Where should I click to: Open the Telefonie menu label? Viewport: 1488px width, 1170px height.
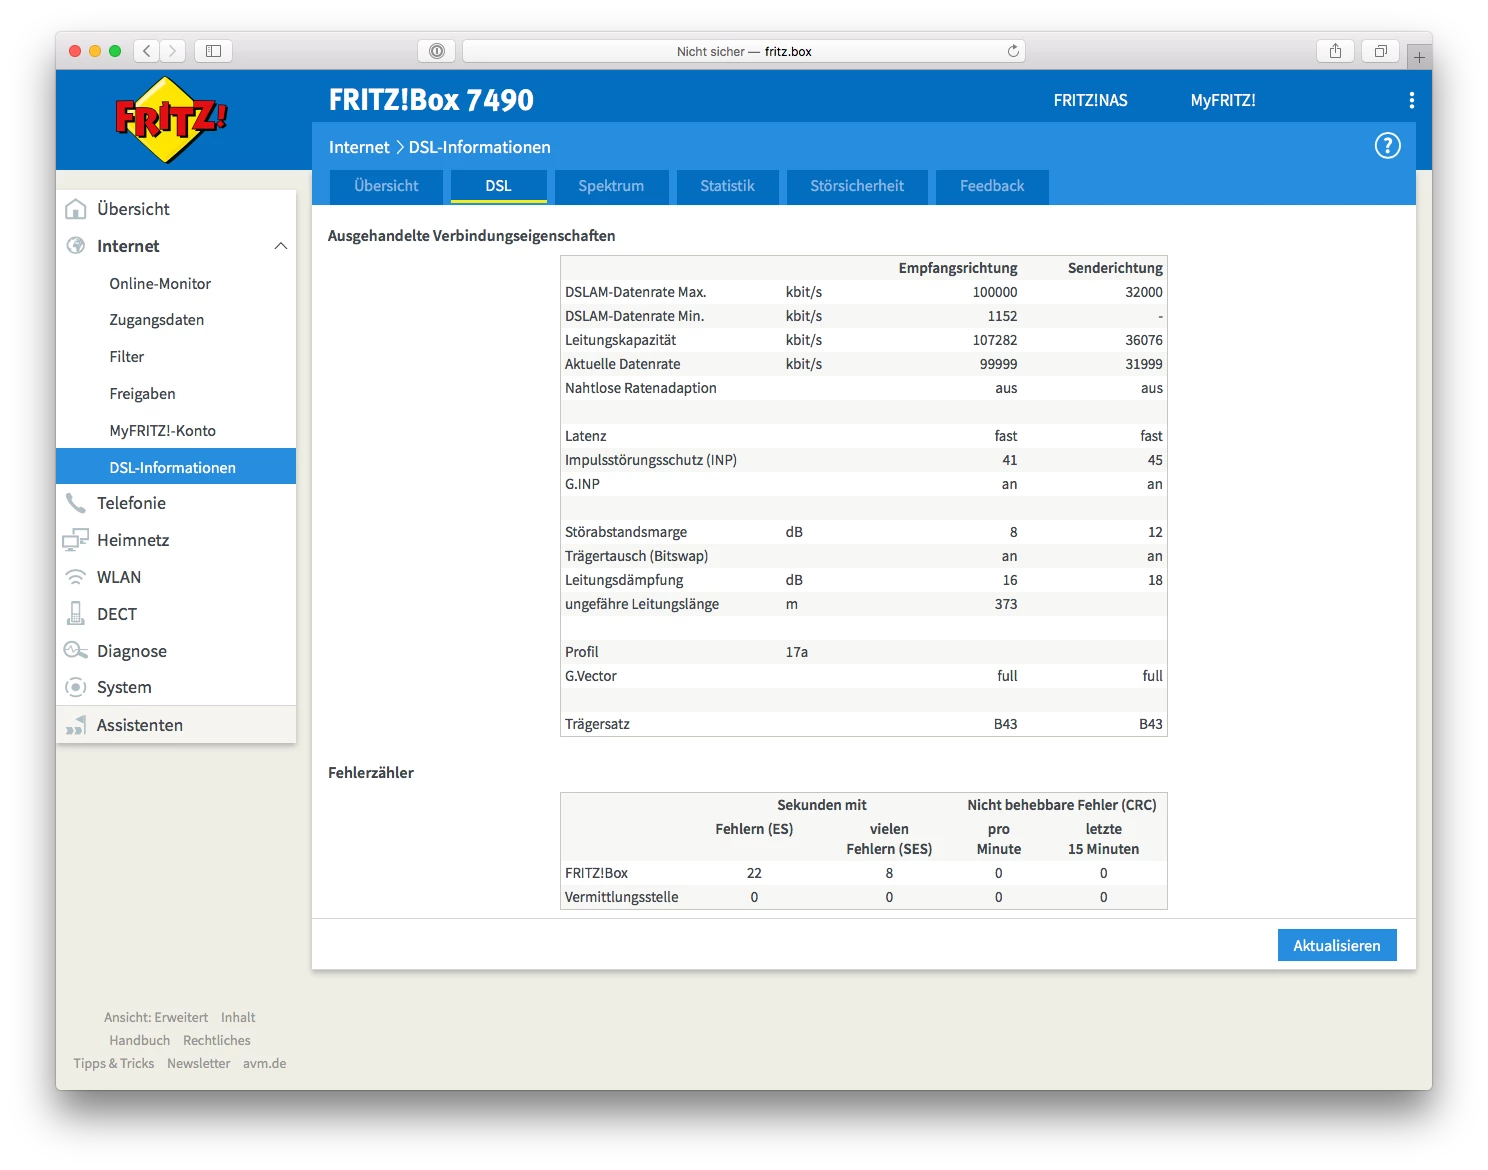point(131,503)
